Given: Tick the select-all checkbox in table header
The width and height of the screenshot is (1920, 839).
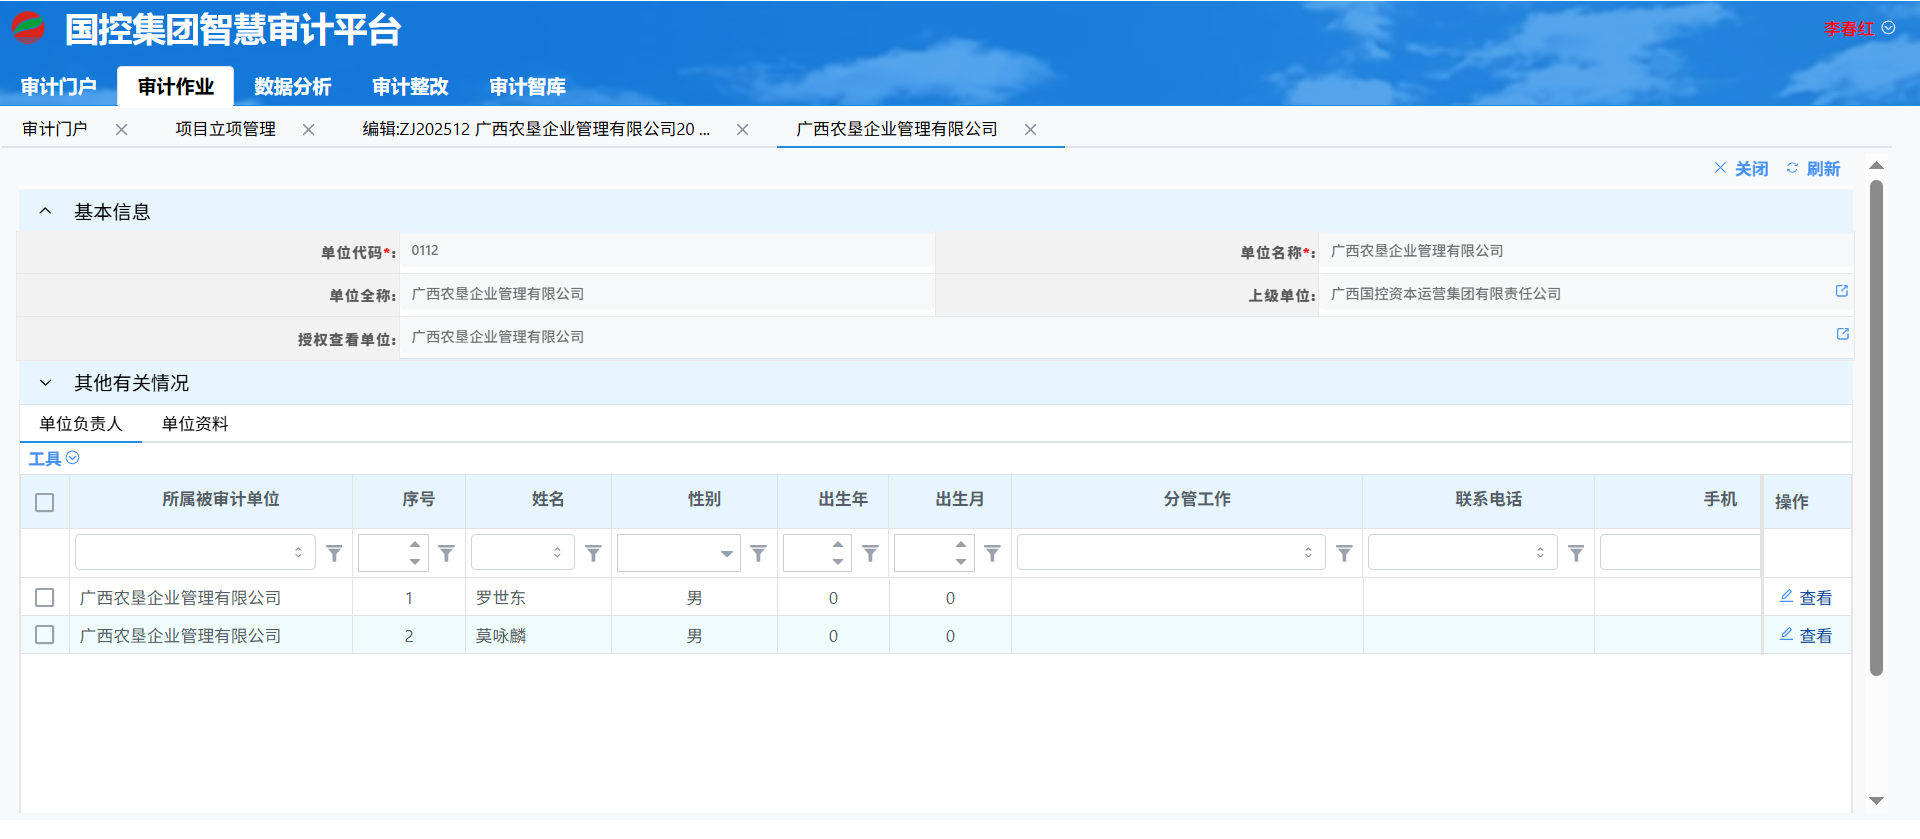Looking at the screenshot, I should coord(45,502).
